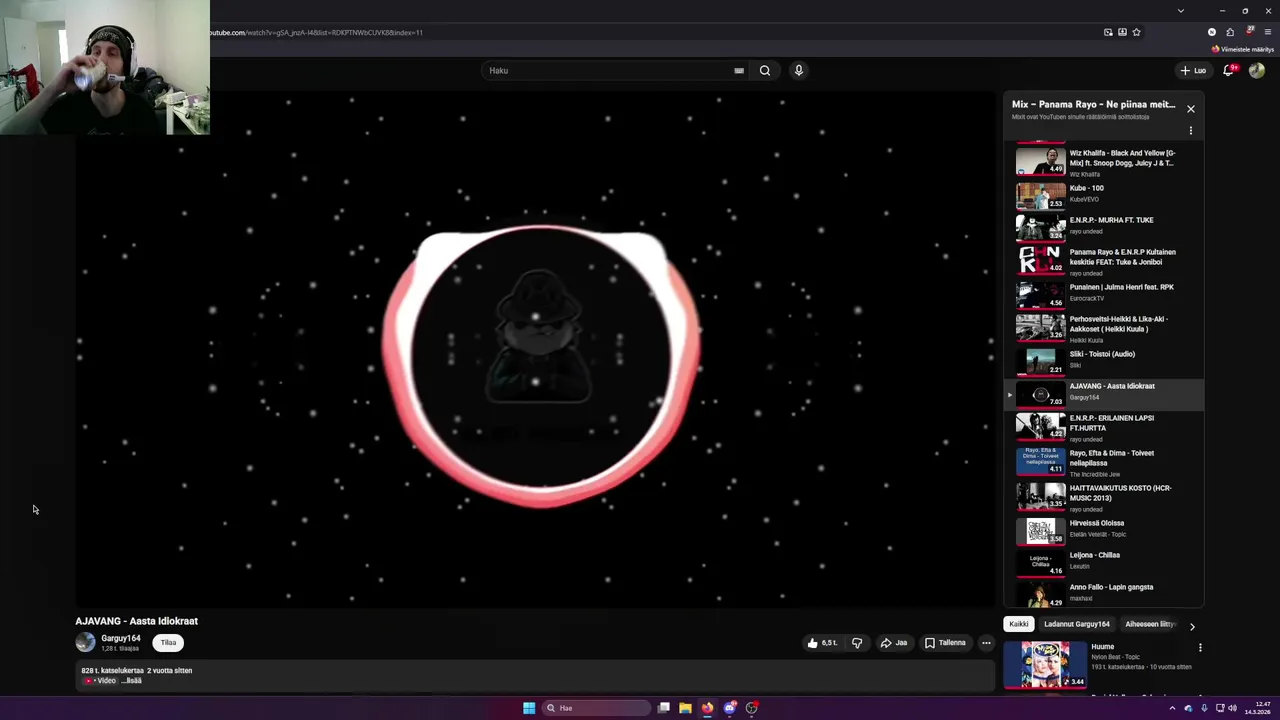Play Hirveissä Oloissa from playlist
The image size is (1280, 720).
coord(1104,530)
